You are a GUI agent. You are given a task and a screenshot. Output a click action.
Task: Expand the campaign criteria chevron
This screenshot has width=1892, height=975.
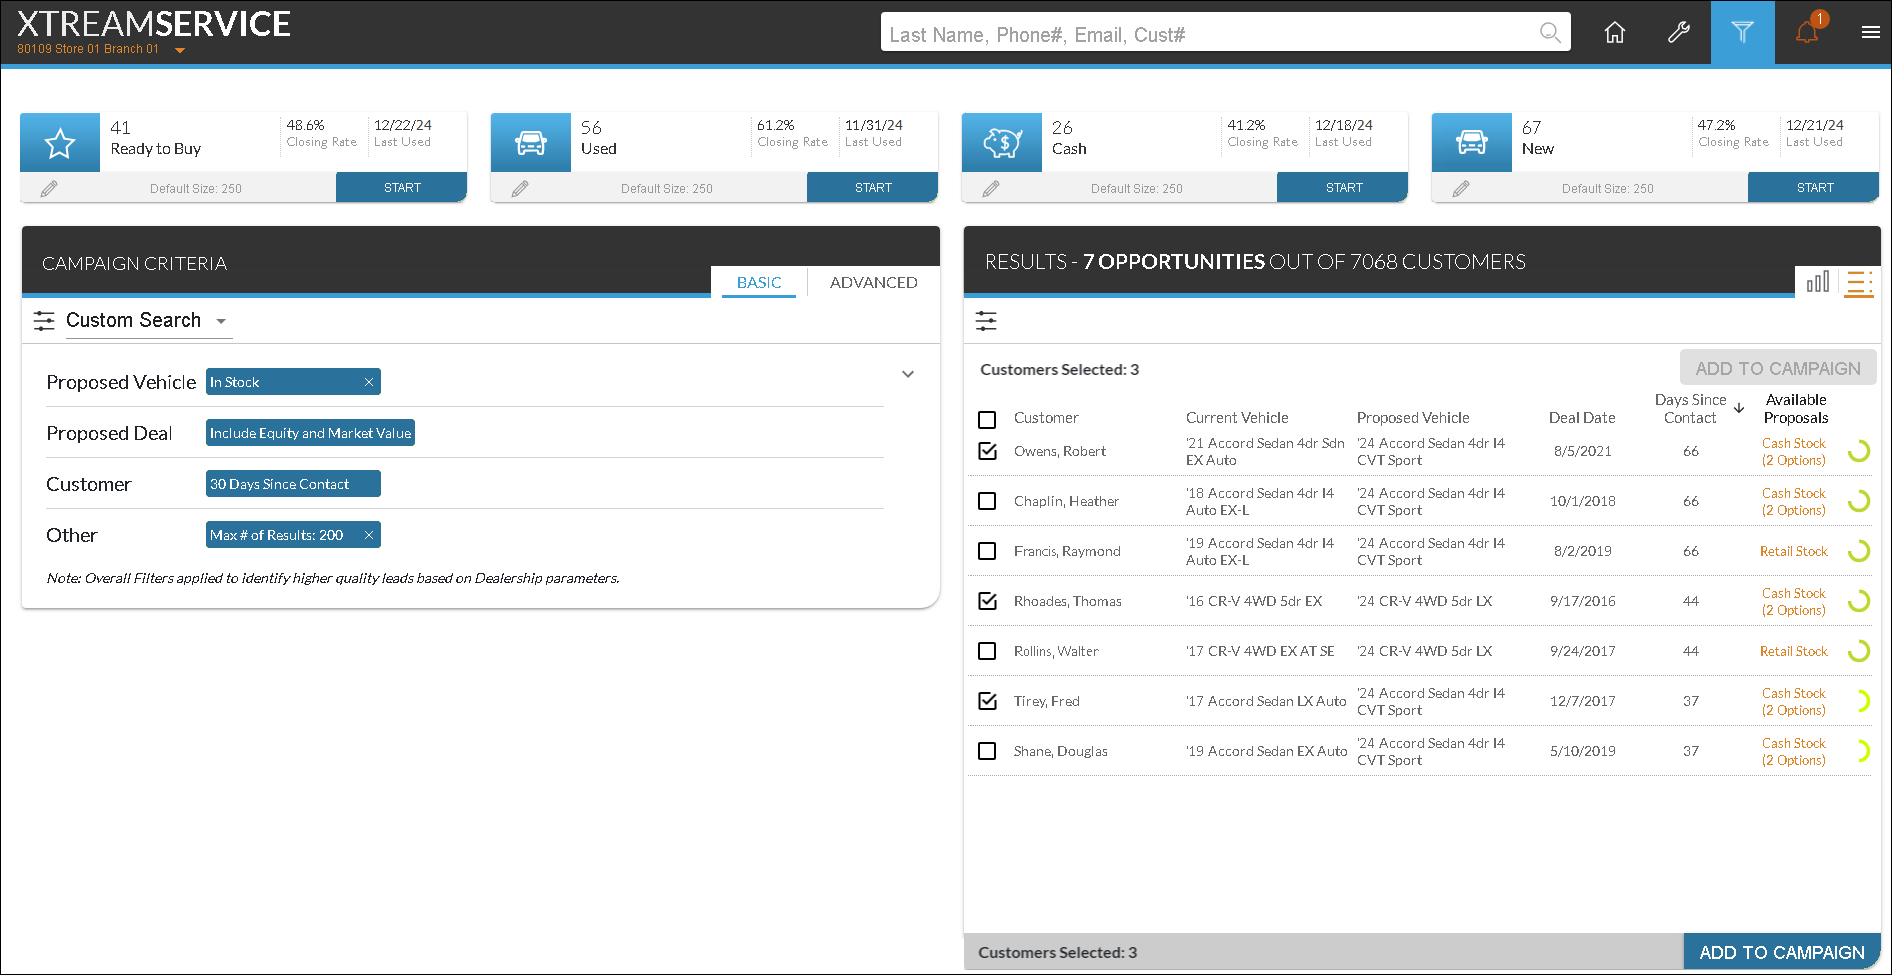908,374
